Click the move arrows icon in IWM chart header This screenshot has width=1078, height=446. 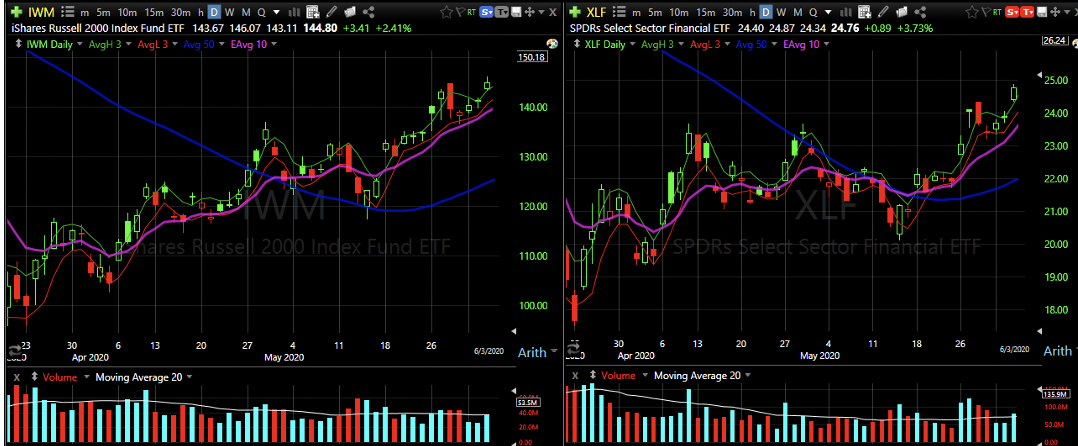(529, 12)
